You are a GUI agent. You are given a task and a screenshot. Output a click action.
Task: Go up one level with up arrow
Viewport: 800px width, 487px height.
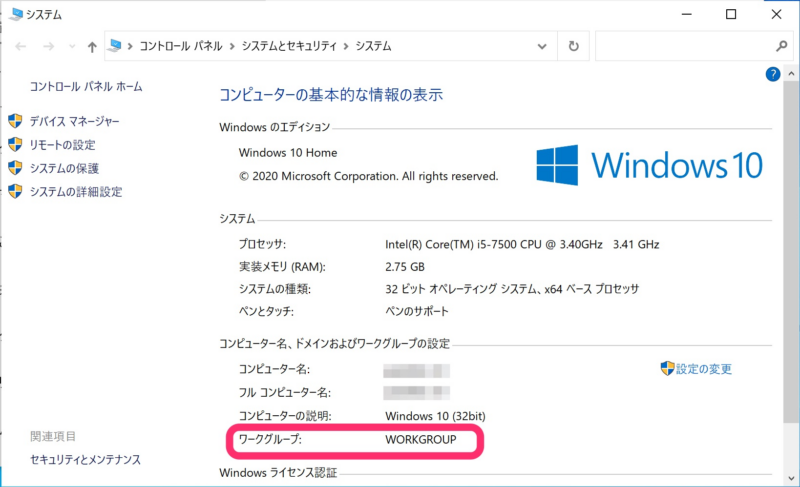pyautogui.click(x=92, y=47)
